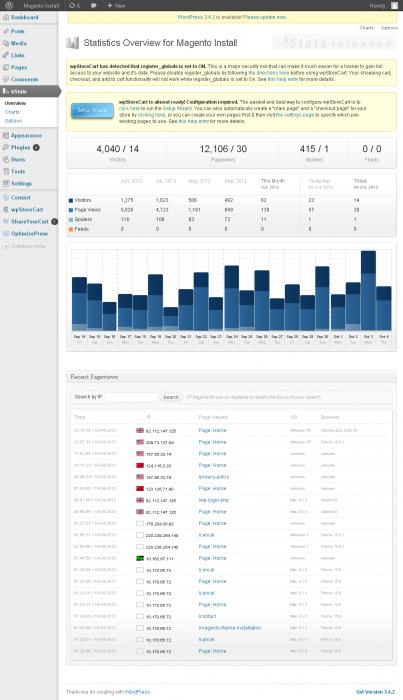
Task: Open the user avatar in admin bar
Action: coord(395,5)
